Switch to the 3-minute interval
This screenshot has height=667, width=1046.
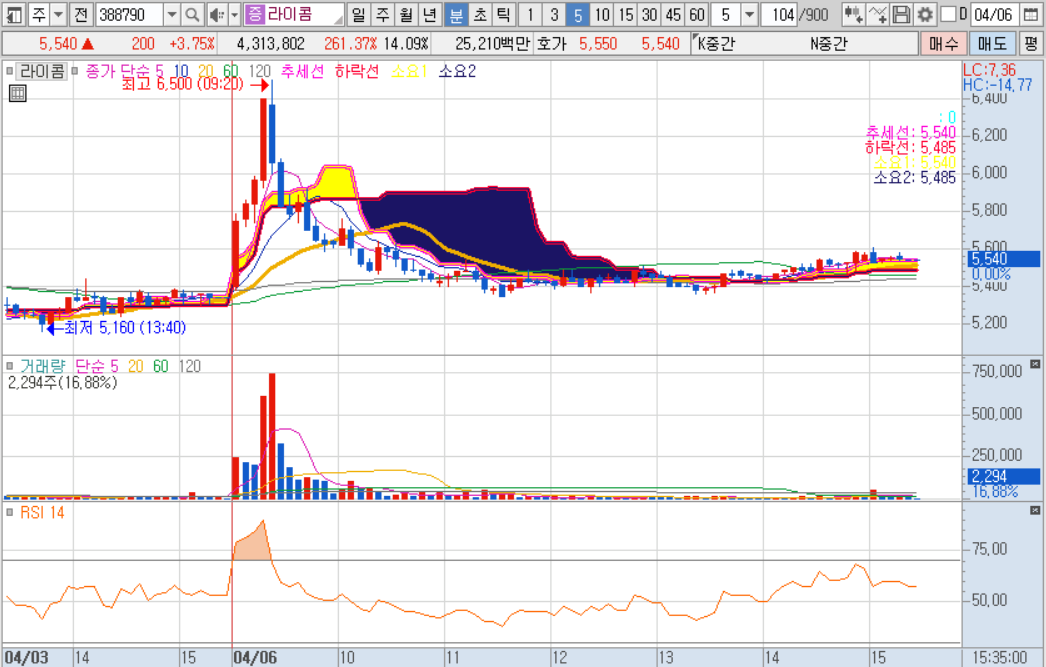tap(554, 14)
